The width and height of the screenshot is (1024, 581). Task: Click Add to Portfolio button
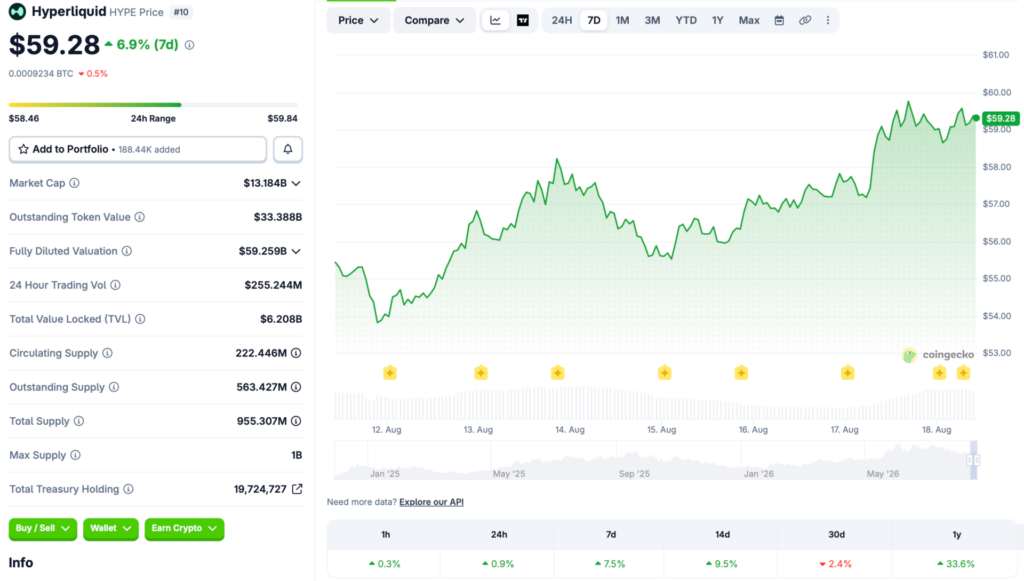click(x=138, y=149)
